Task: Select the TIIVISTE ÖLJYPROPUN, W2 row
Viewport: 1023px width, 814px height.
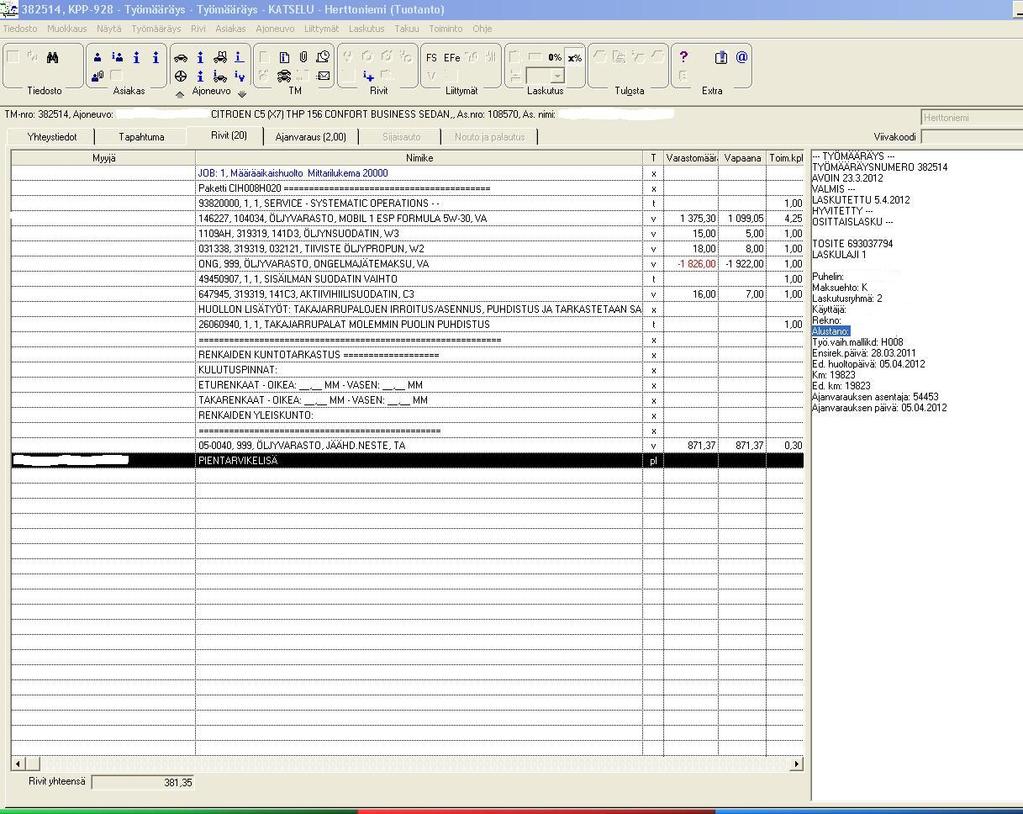Action: [x=407, y=249]
